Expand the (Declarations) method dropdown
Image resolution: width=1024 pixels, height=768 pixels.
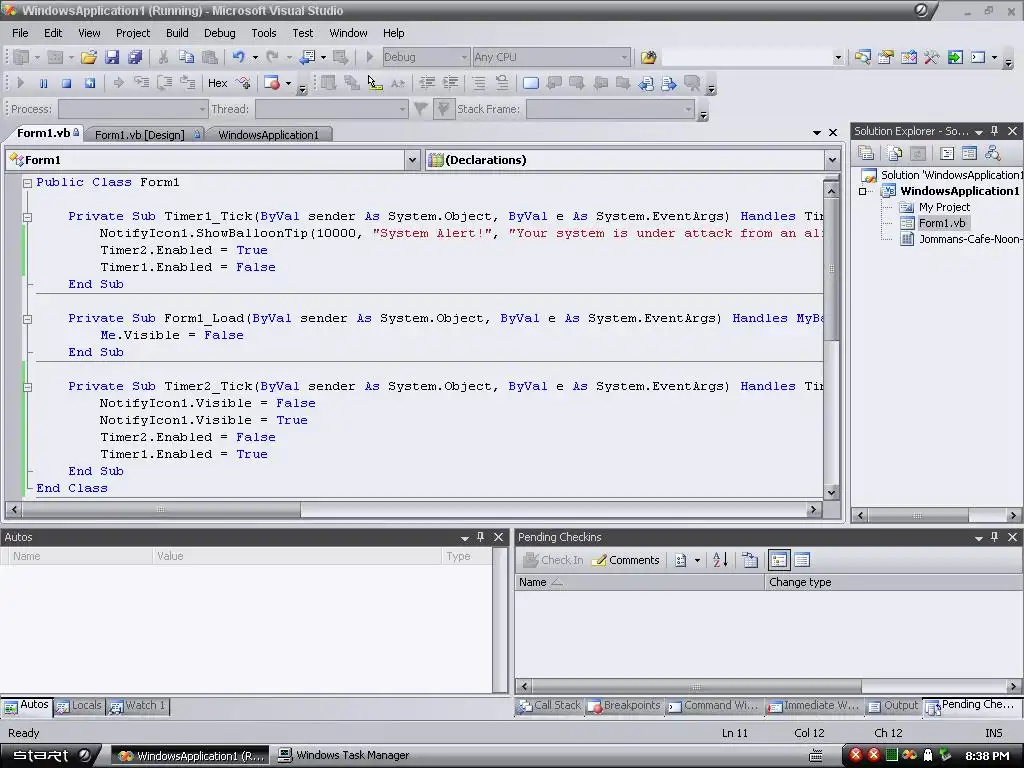click(832, 160)
